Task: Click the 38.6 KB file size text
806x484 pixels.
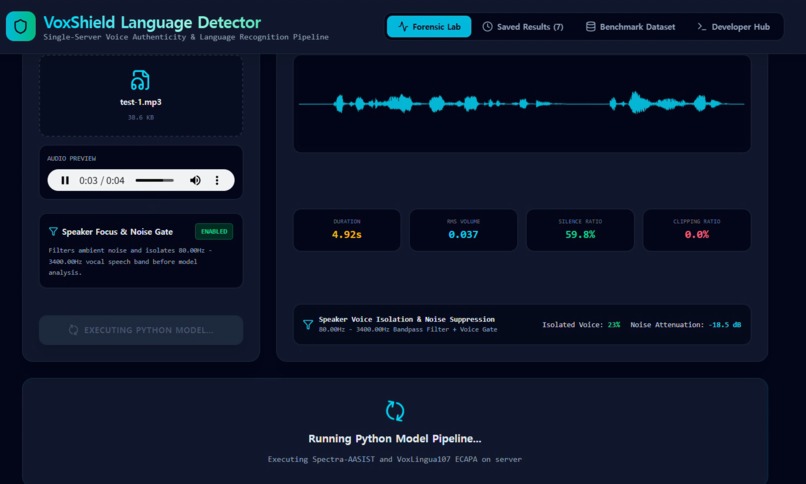Action: pos(141,118)
